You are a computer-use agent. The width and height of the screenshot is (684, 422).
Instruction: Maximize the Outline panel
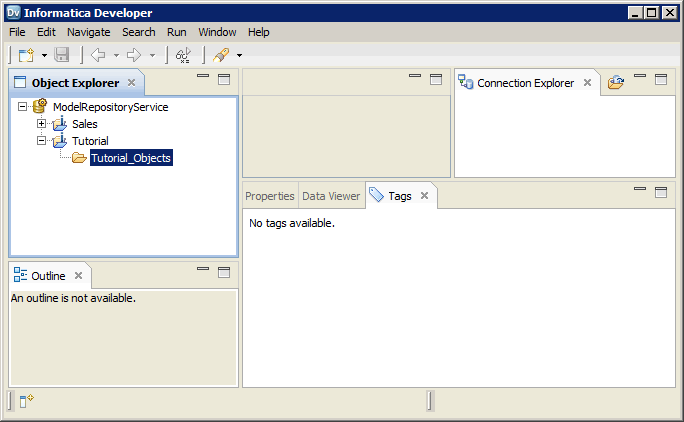[x=224, y=272]
